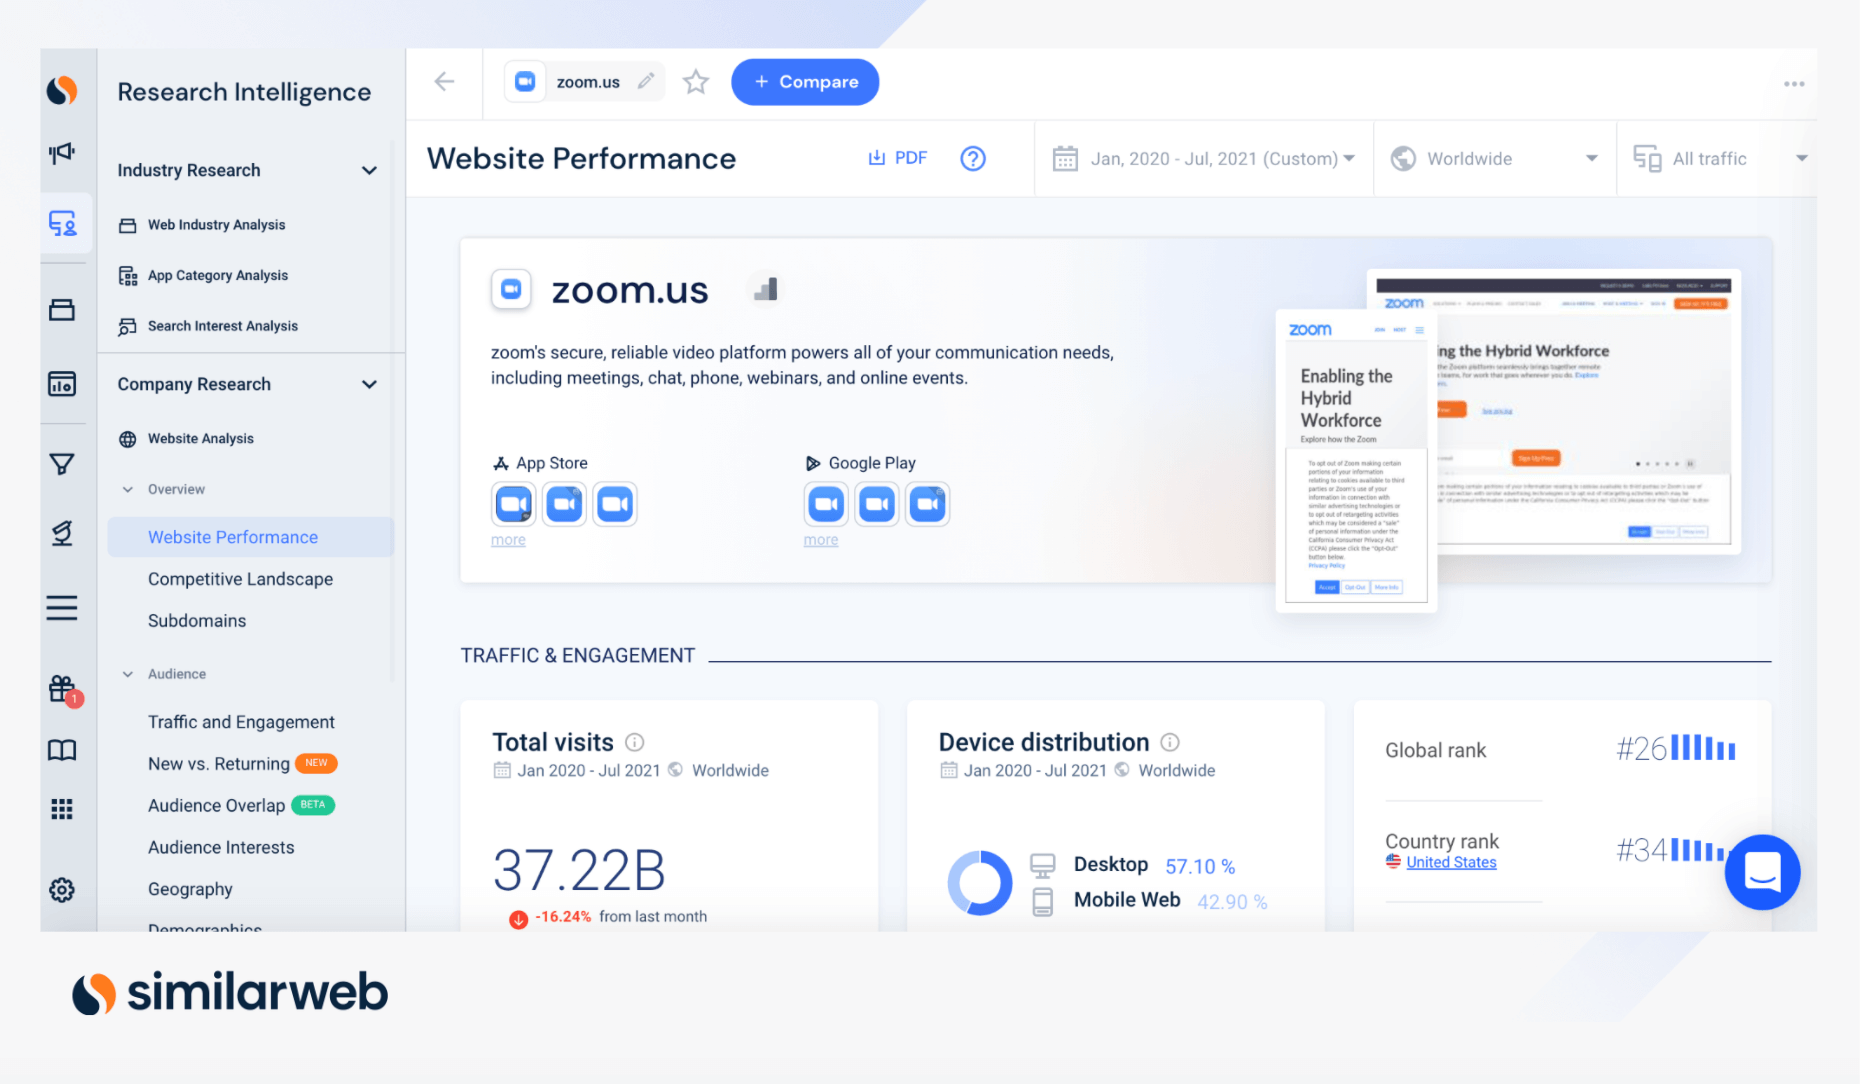
Task: Show Device distribution info tooltip icon
Action: [1170, 742]
